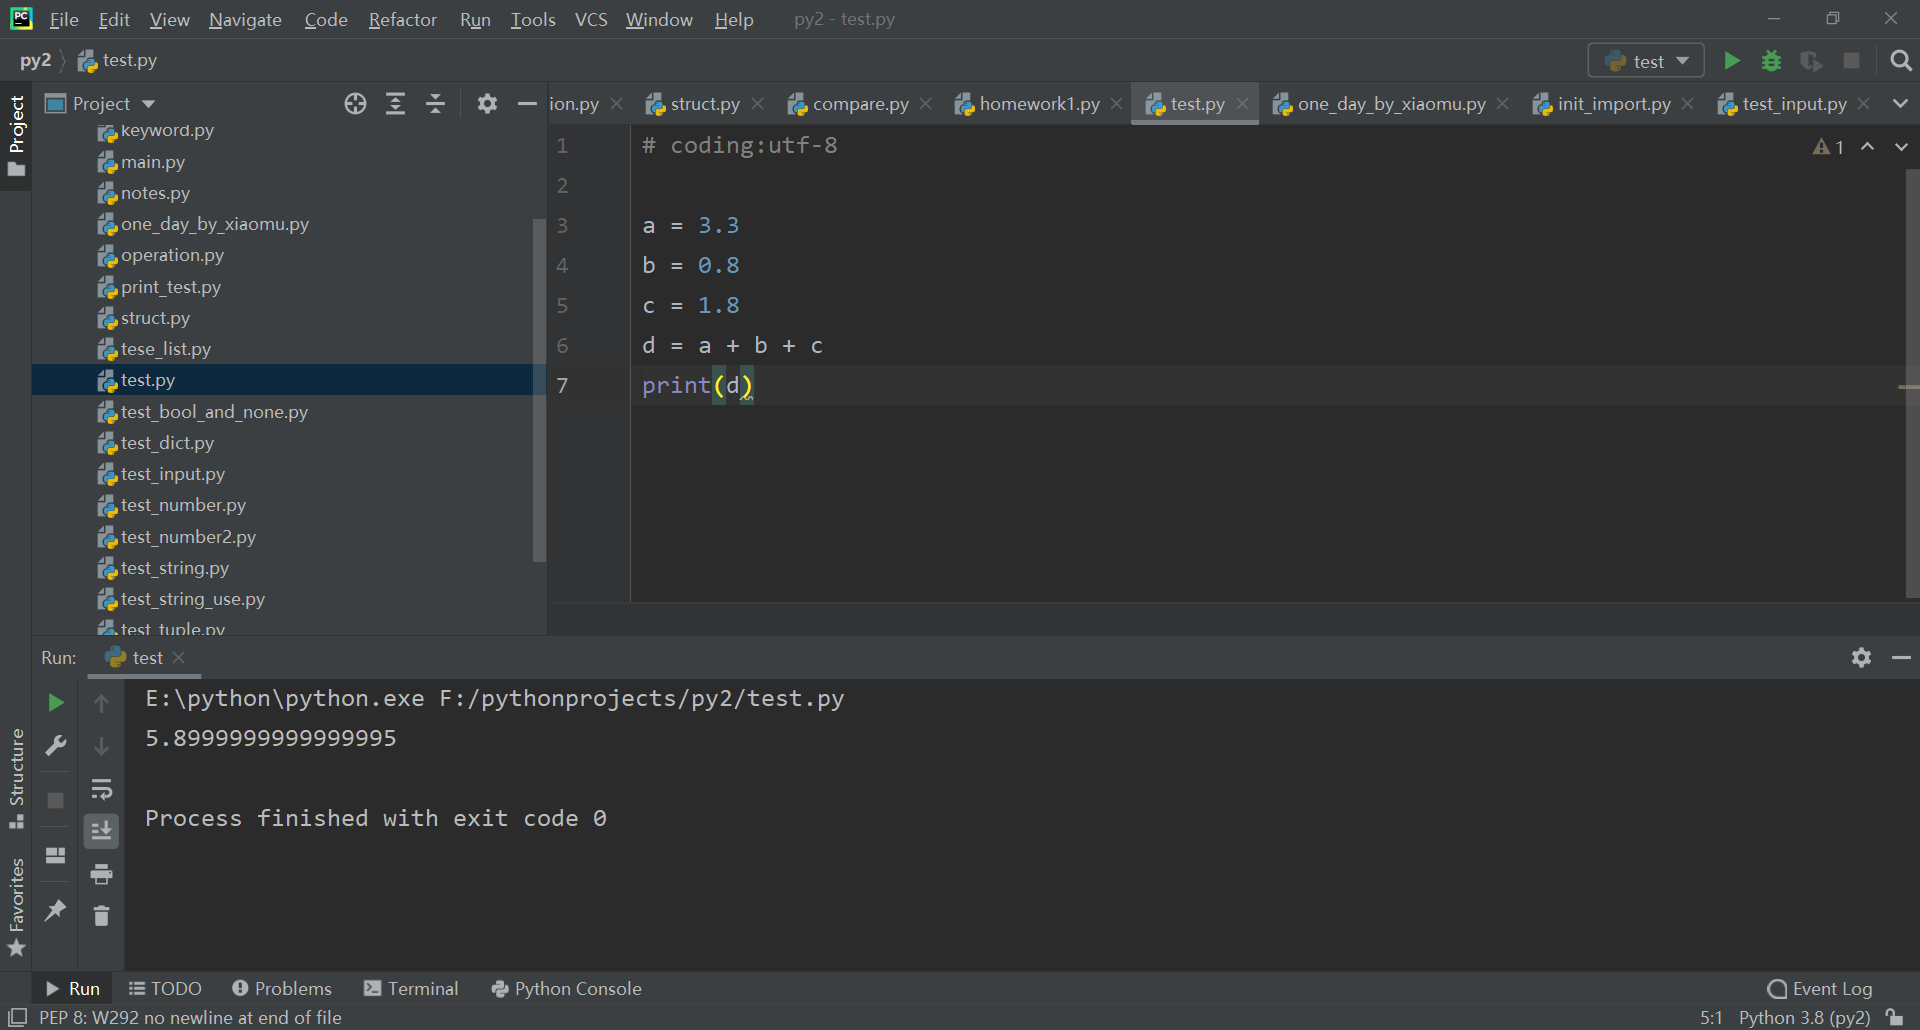1920x1030 pixels.
Task: Click Run with Coverage icon in toolbar
Action: (1811, 61)
